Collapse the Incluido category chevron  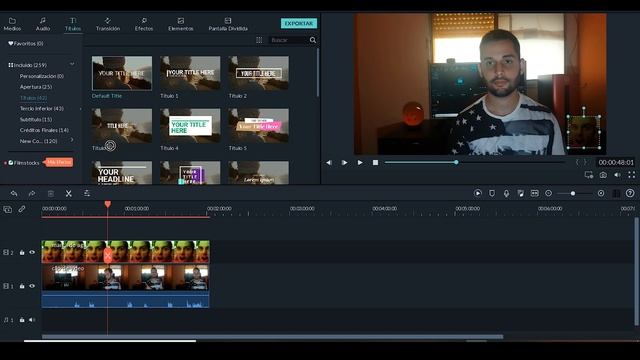(x=72, y=64)
